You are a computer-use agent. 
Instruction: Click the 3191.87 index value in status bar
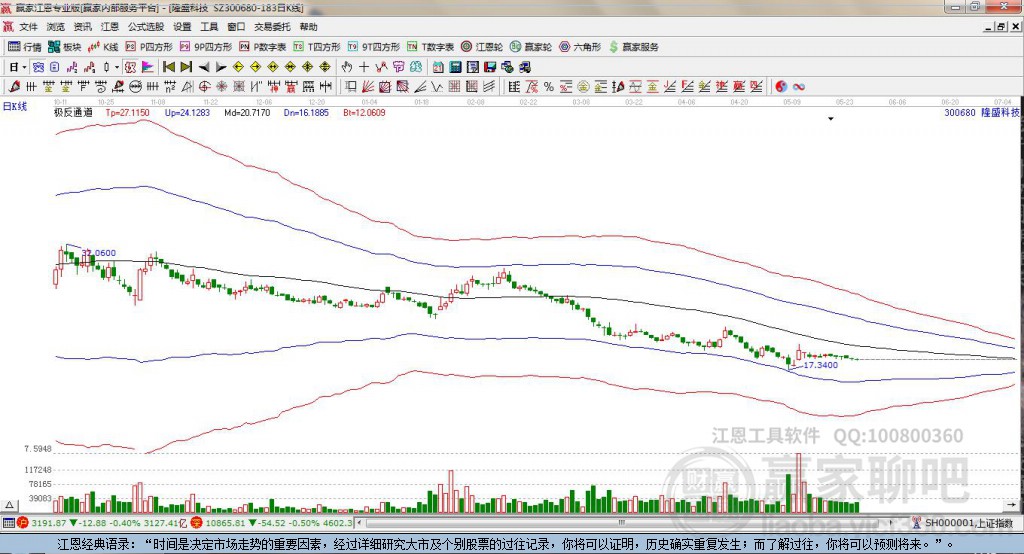pos(48,523)
